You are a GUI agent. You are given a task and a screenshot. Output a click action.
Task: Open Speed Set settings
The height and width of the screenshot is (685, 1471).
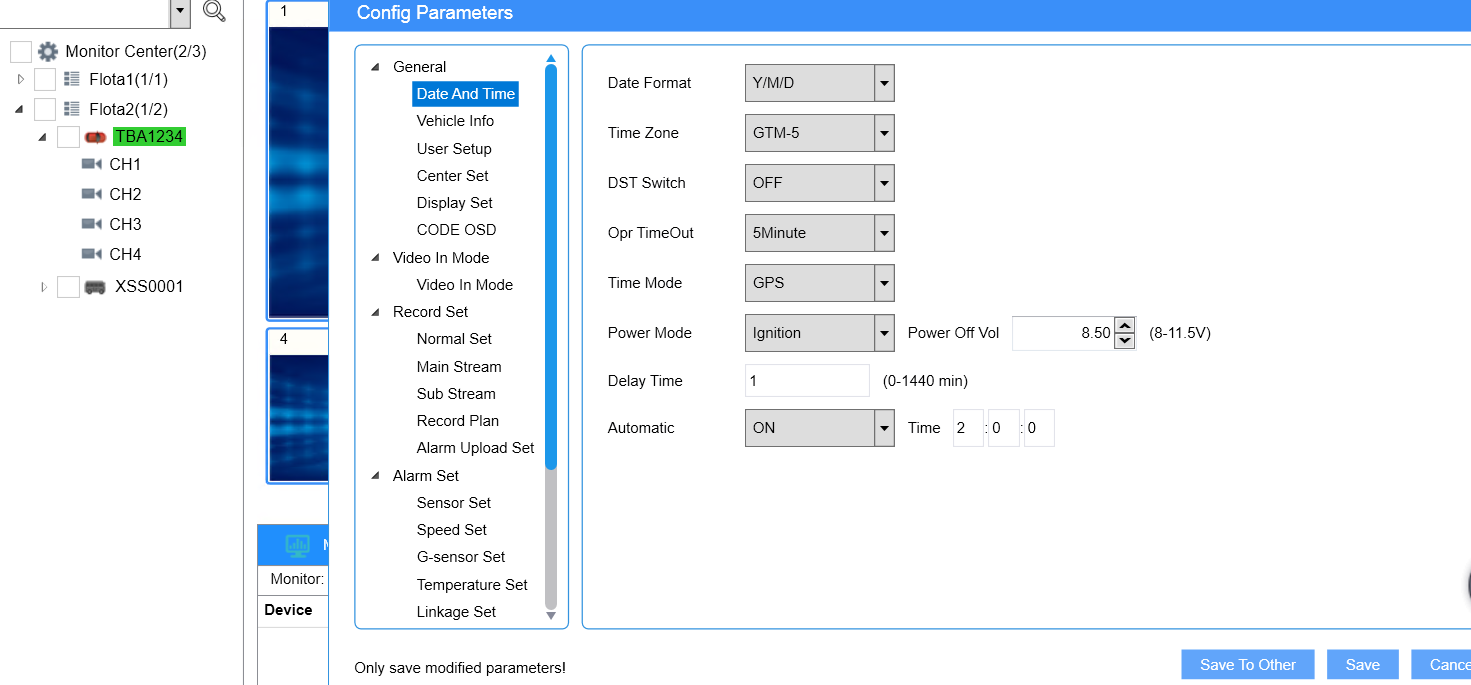click(x=452, y=530)
